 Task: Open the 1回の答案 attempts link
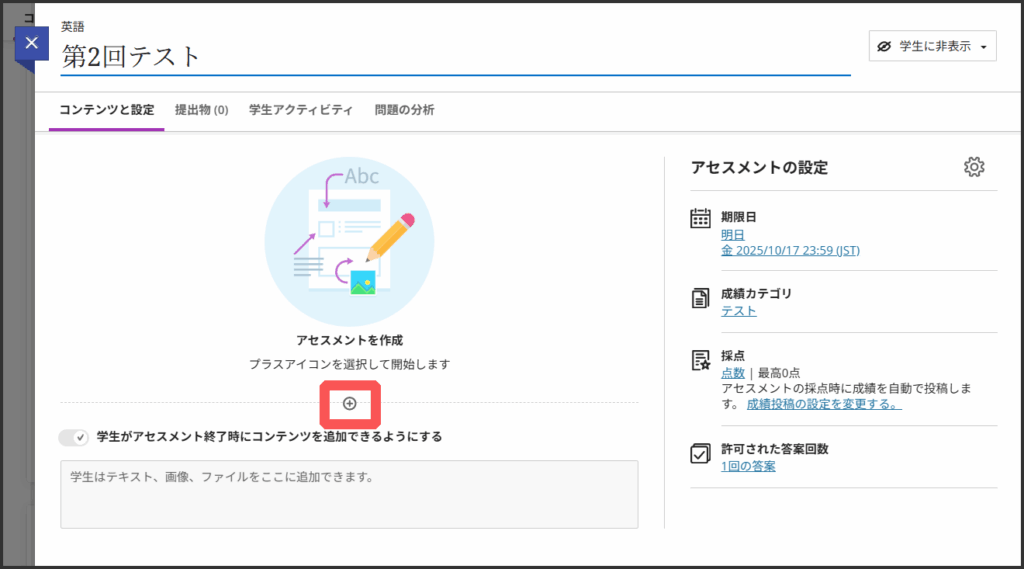point(748,466)
